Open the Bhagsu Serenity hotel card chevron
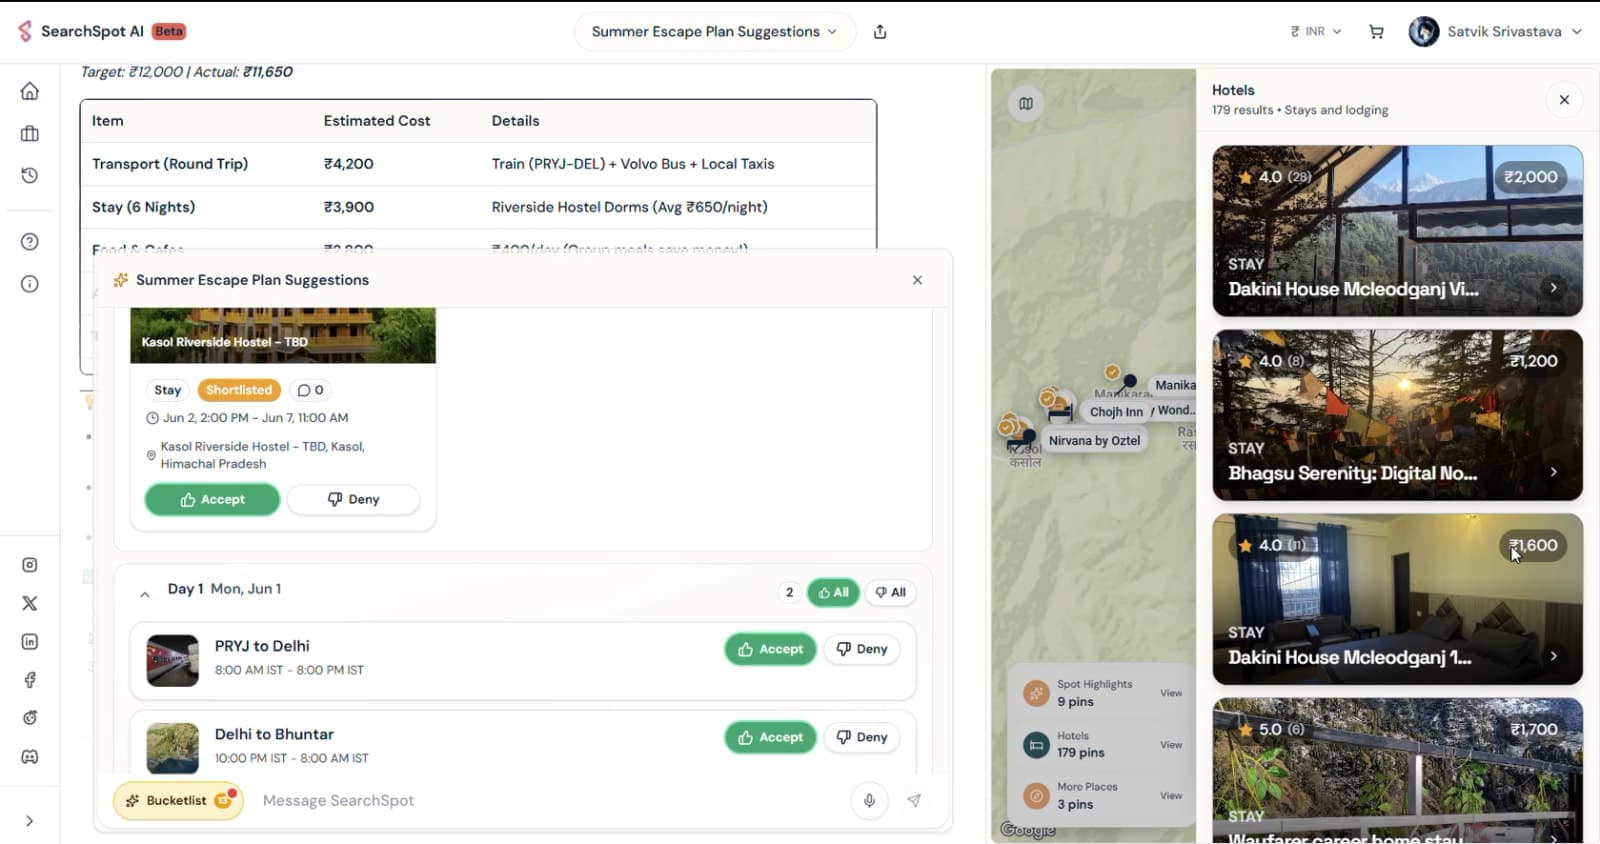Image resolution: width=1600 pixels, height=844 pixels. pyautogui.click(x=1553, y=472)
